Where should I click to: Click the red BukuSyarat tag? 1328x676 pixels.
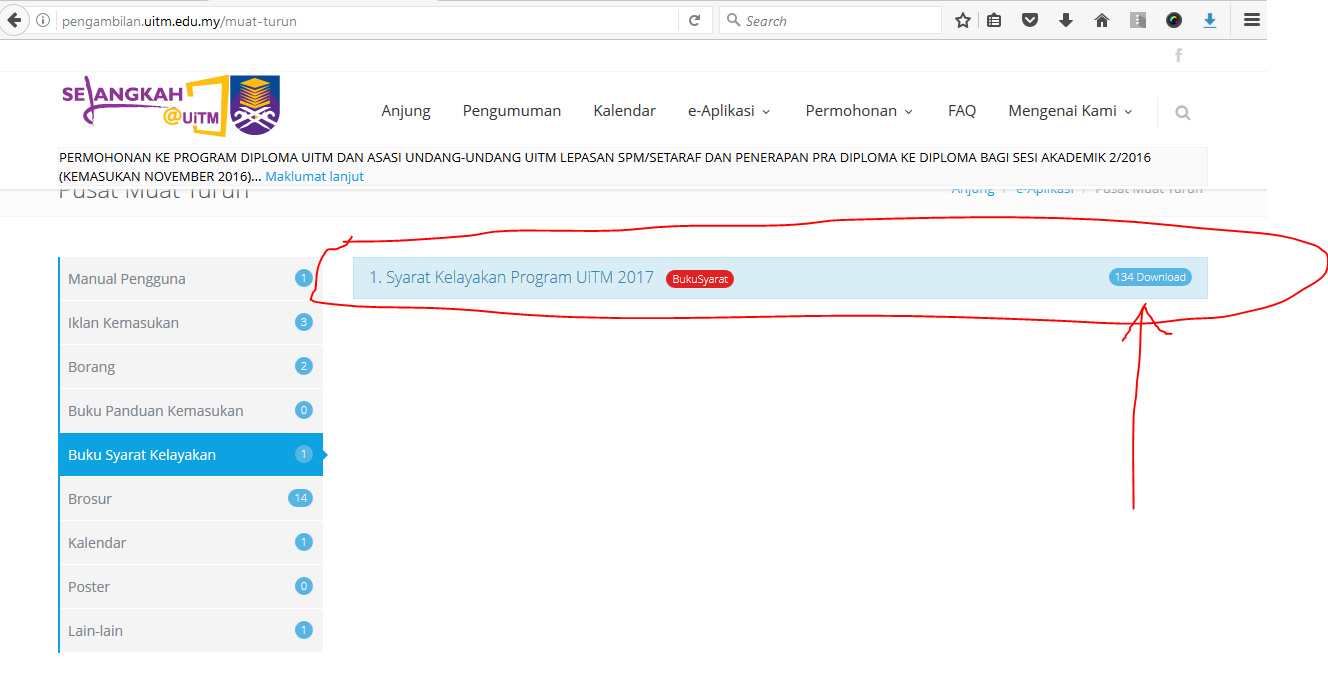700,279
